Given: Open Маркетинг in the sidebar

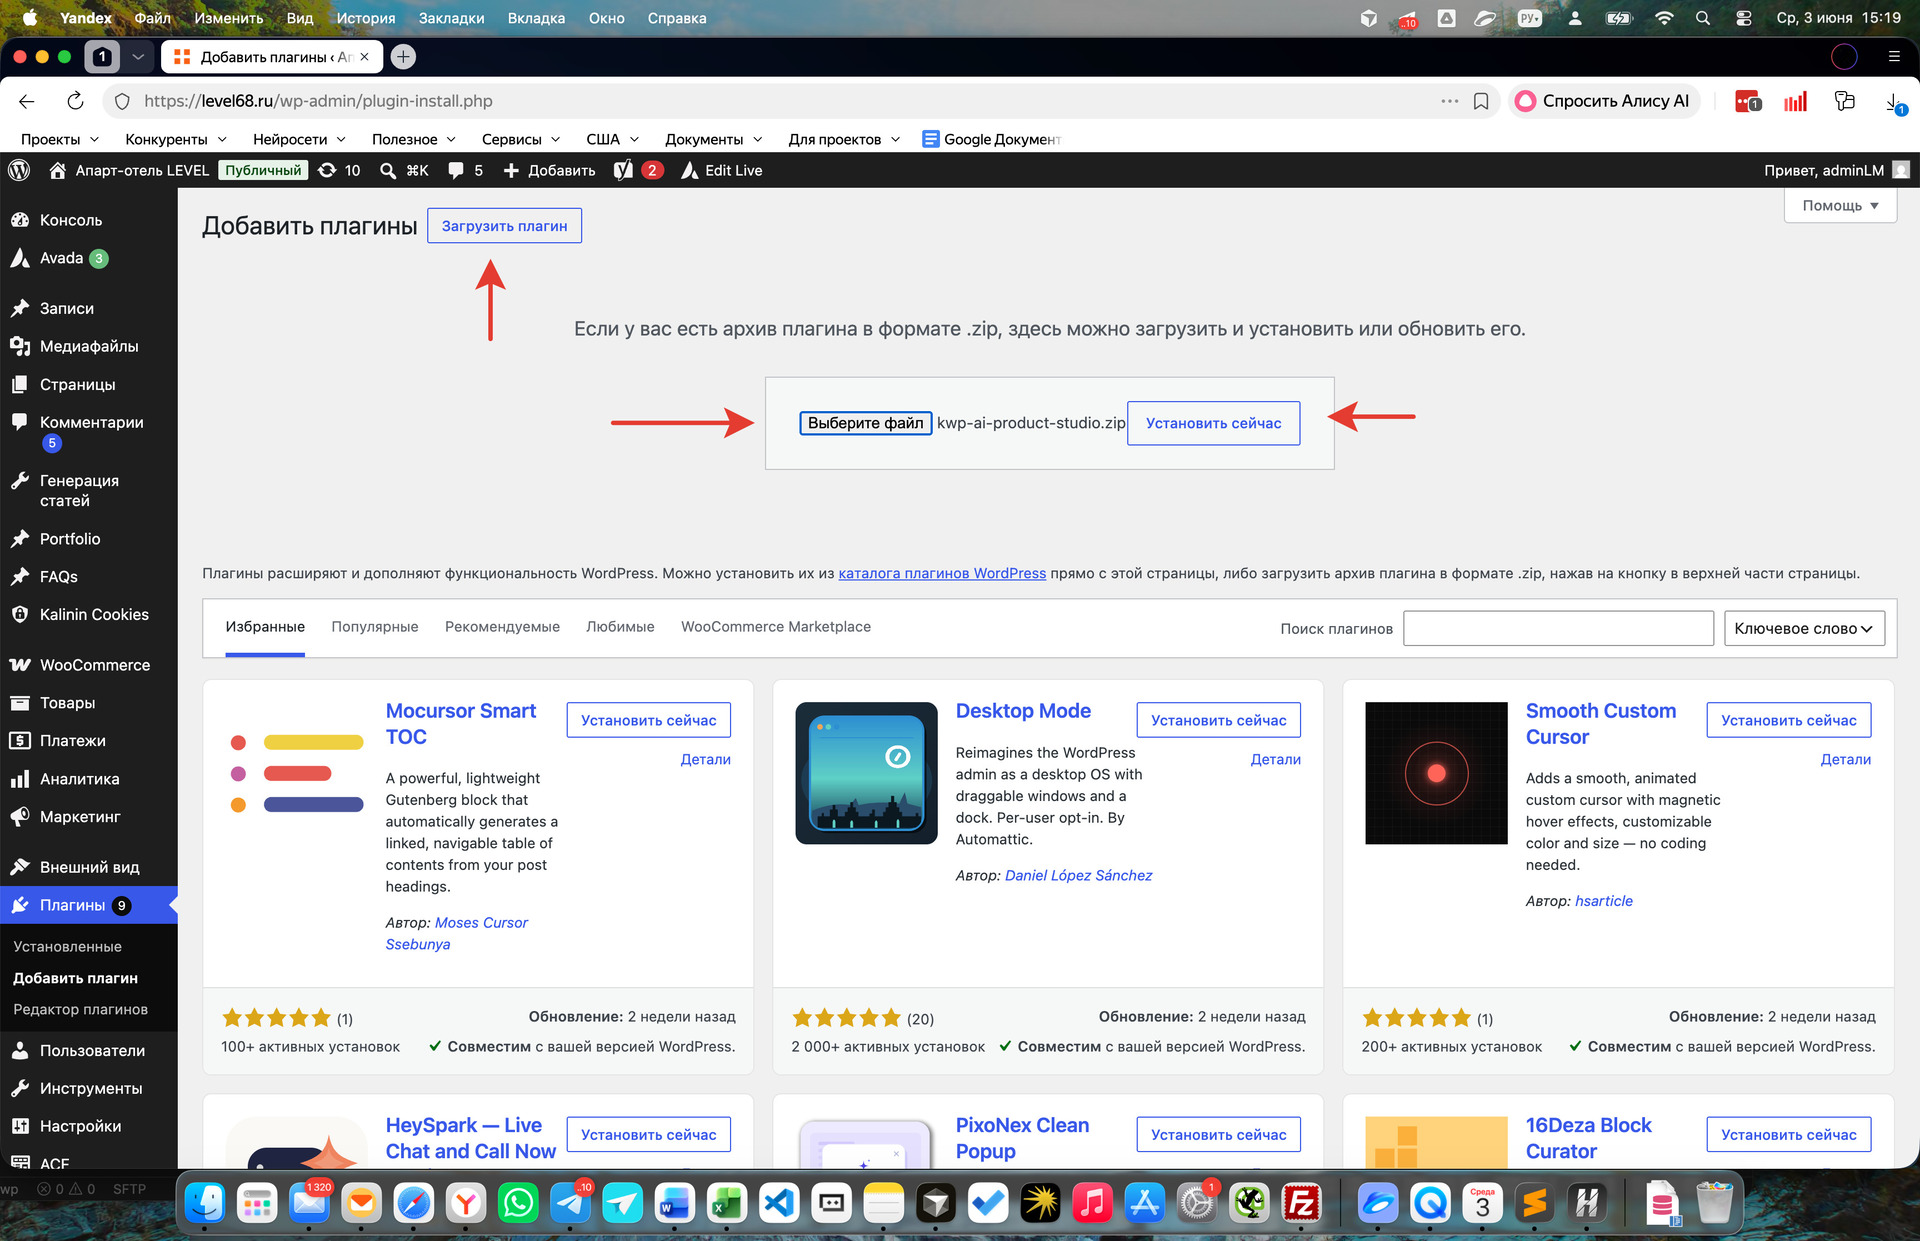Looking at the screenshot, I should (80, 817).
